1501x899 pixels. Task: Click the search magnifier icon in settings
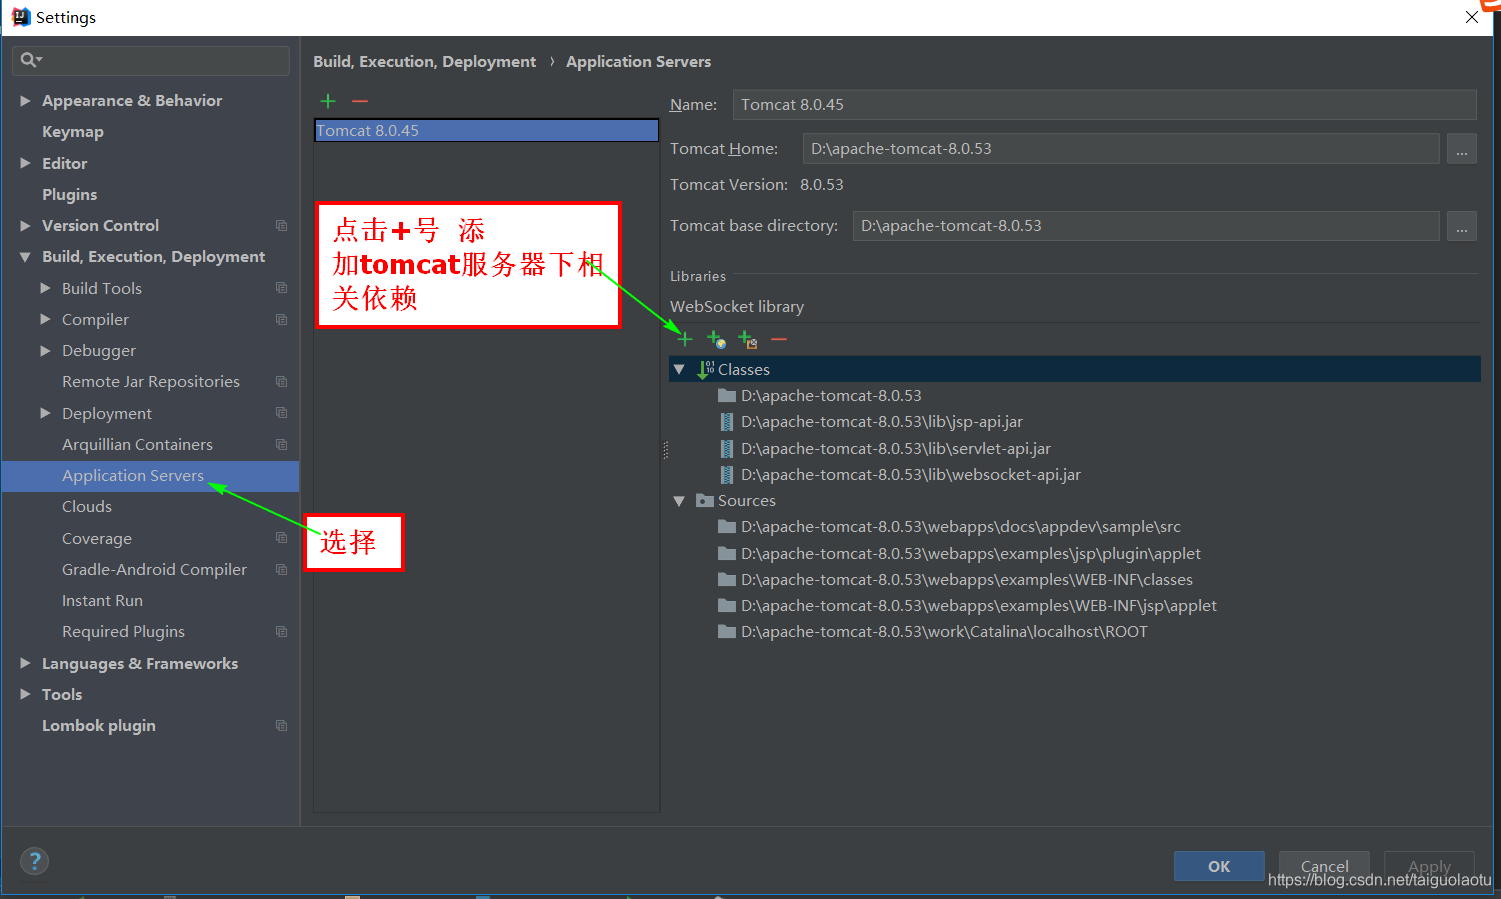pos(30,60)
